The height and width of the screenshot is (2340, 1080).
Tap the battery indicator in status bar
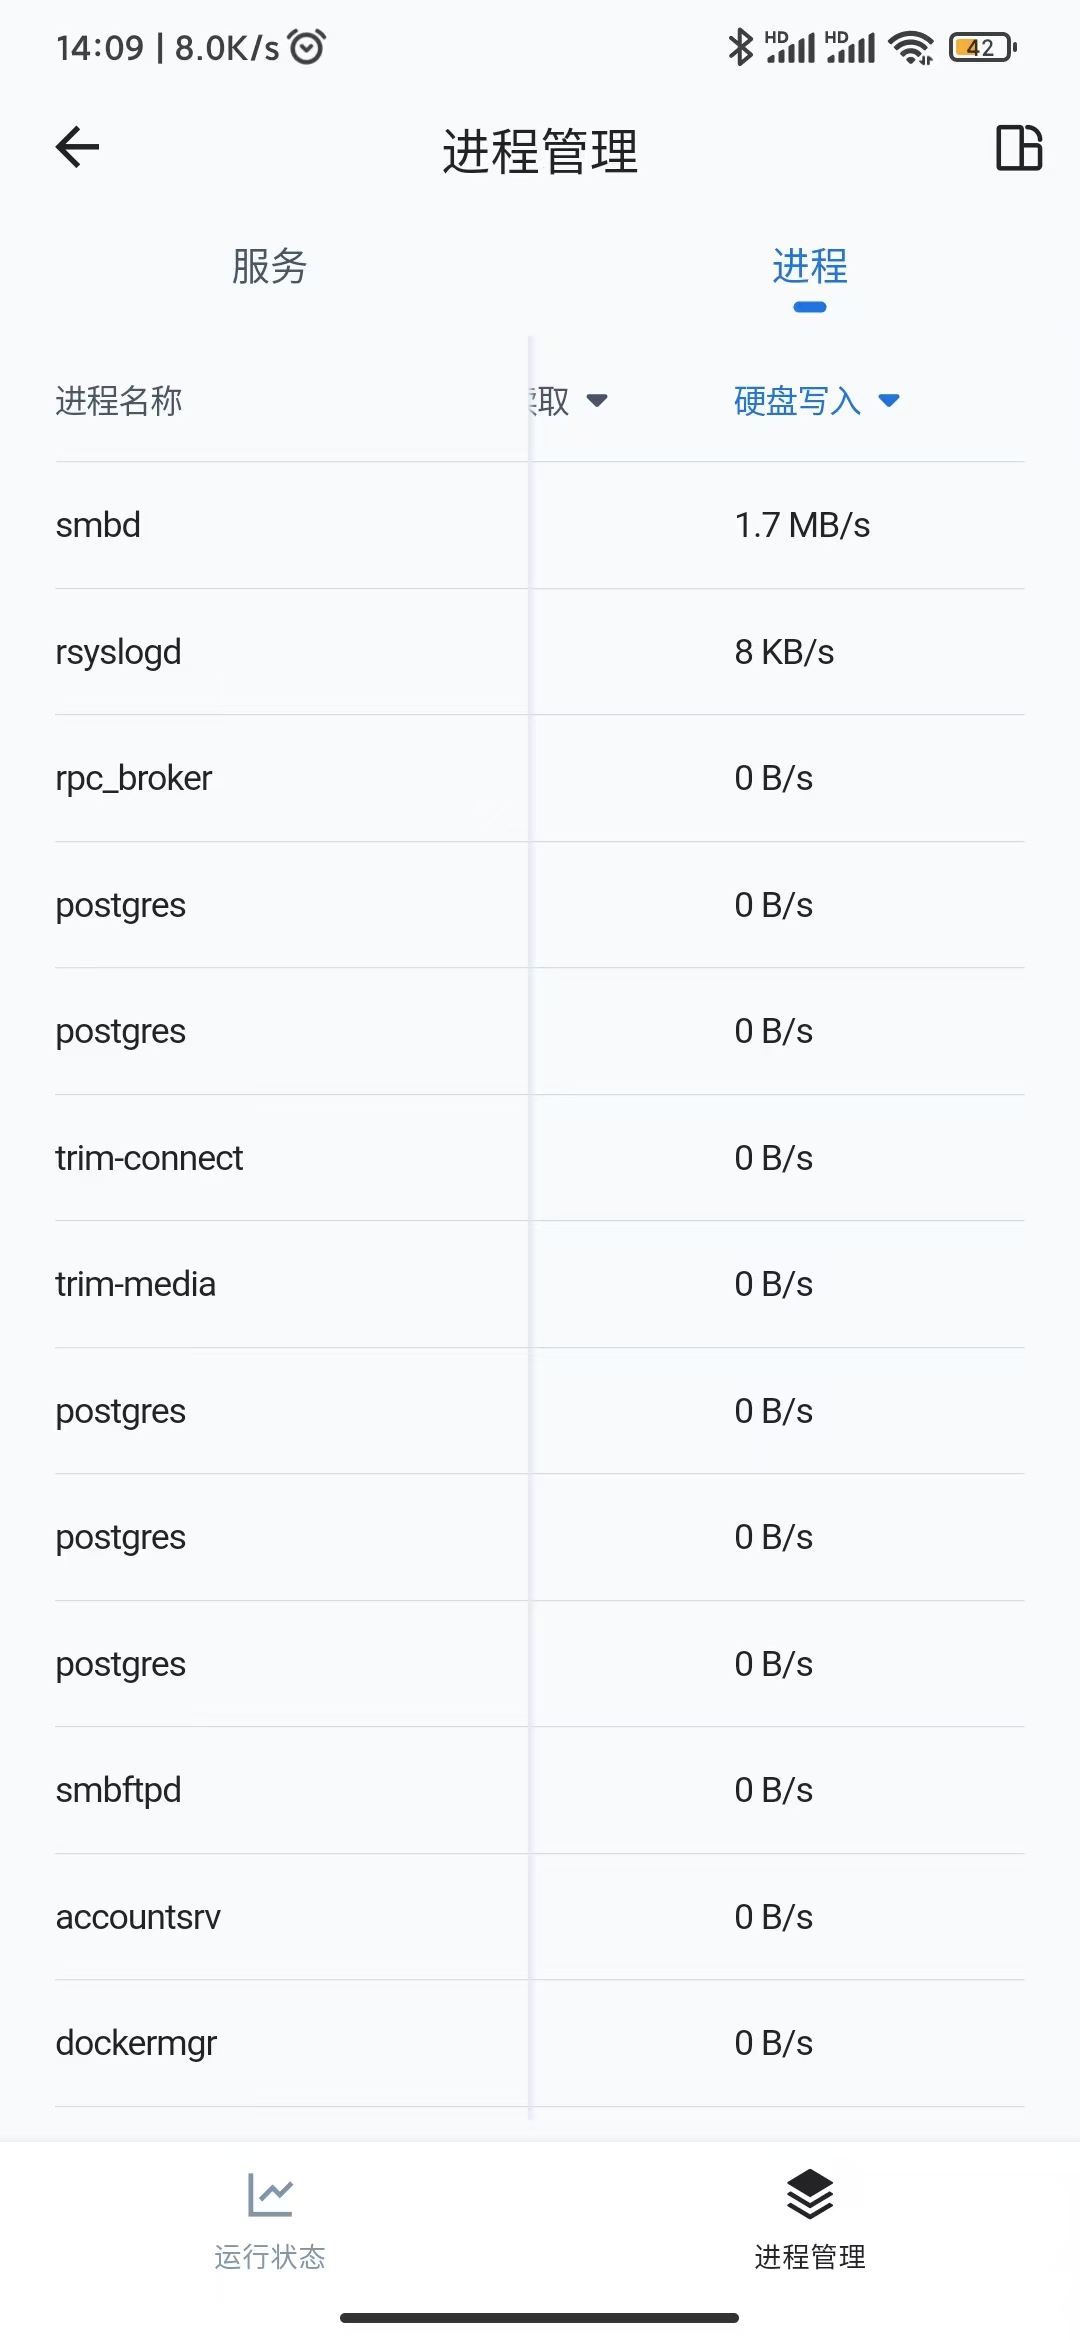point(983,47)
